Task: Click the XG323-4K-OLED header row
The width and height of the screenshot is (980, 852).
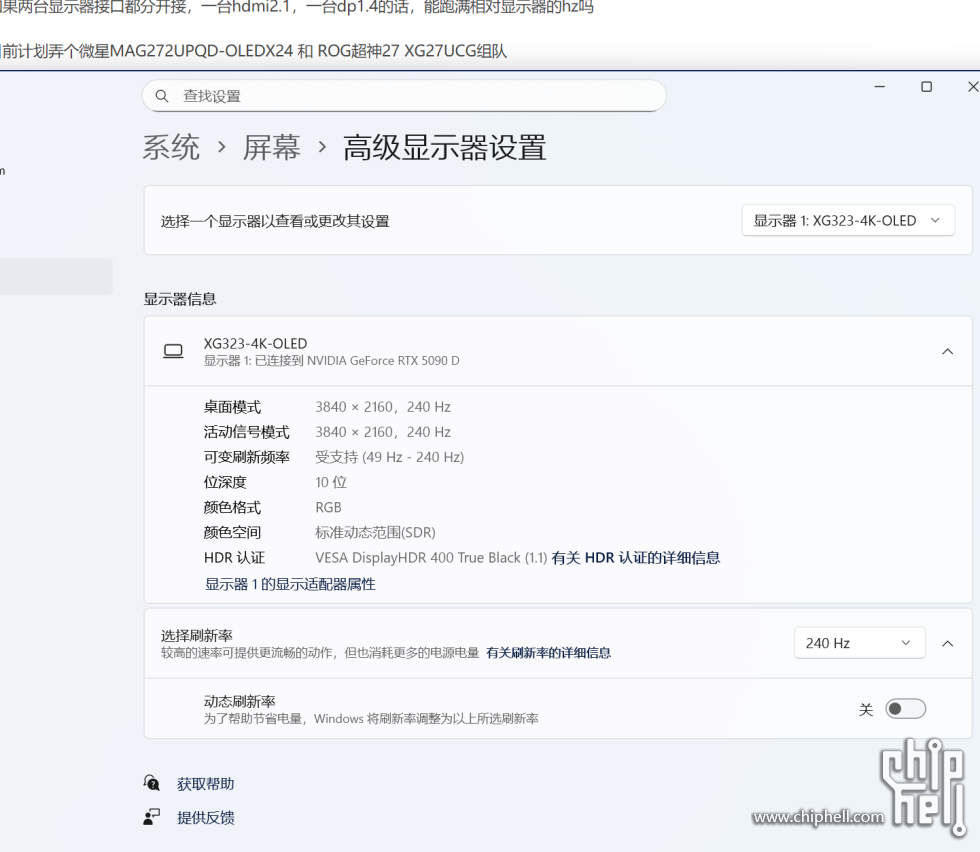Action: (500, 351)
